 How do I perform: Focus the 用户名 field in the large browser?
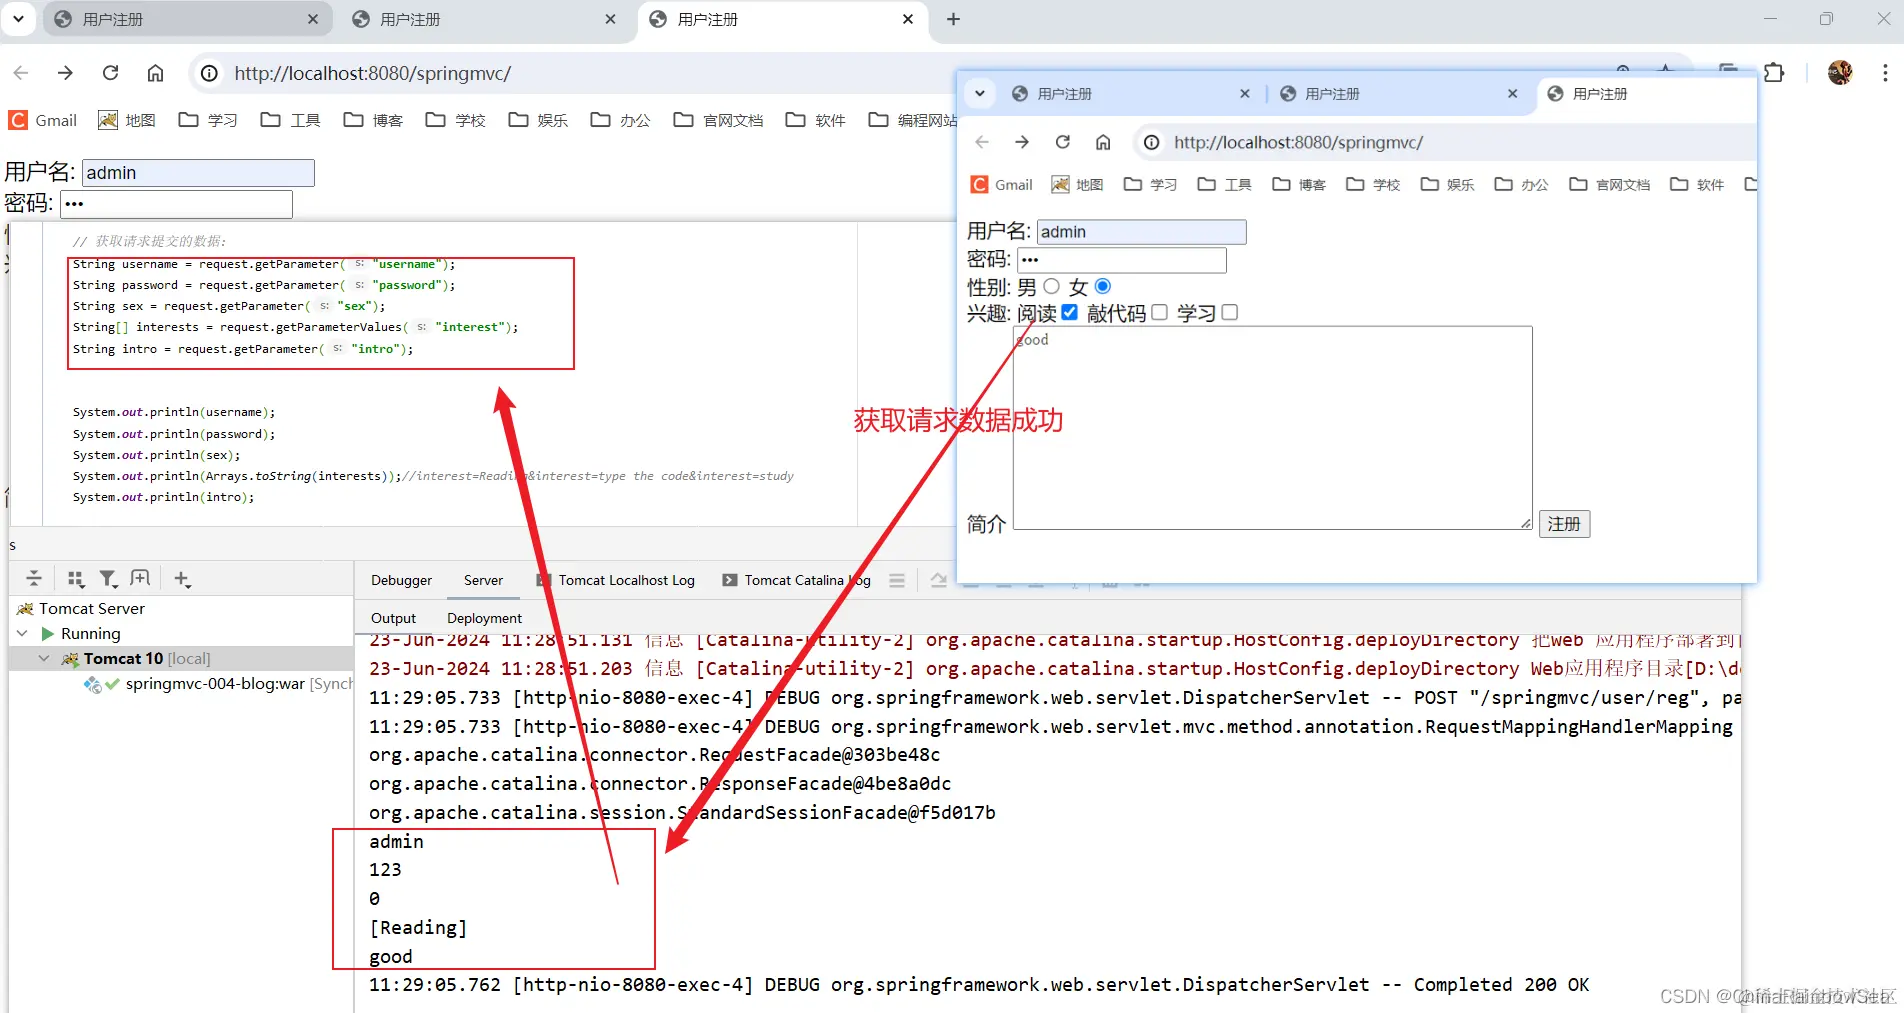[198, 173]
